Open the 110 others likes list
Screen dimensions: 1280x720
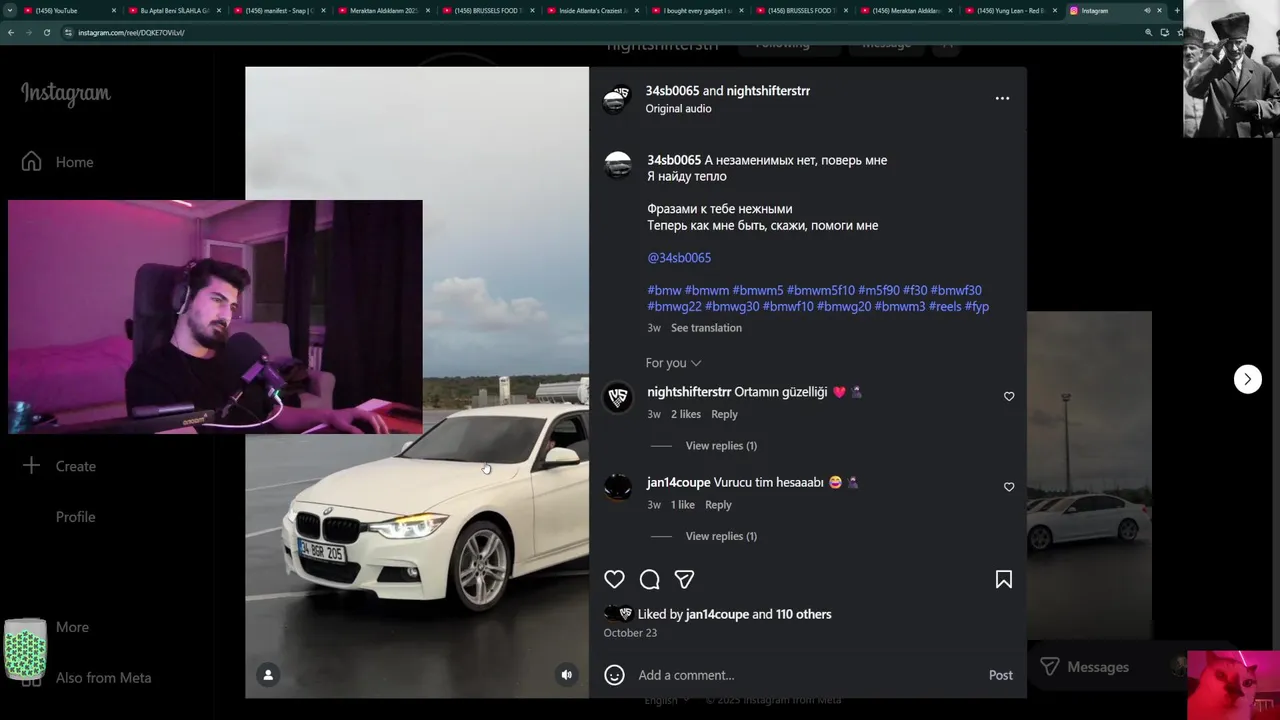803,614
